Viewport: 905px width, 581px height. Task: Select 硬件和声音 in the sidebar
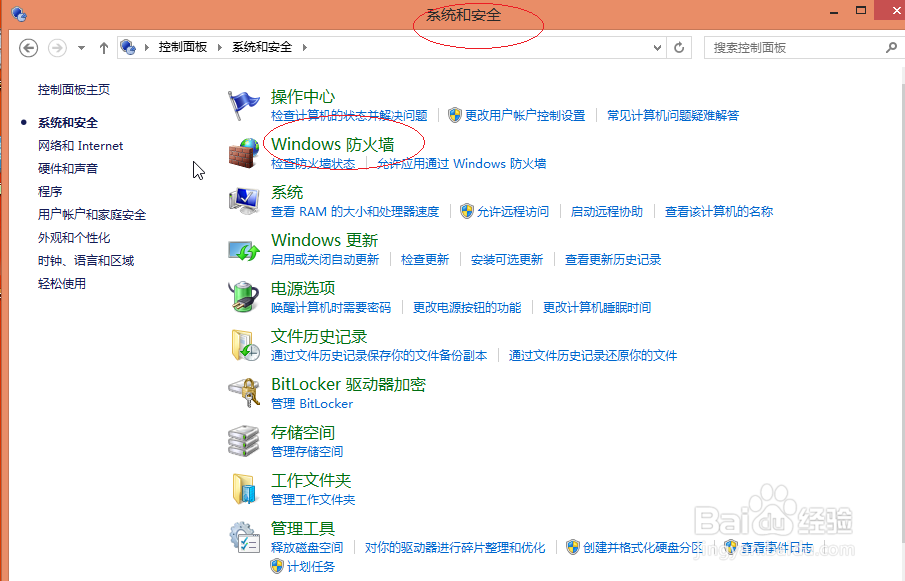tap(68, 168)
